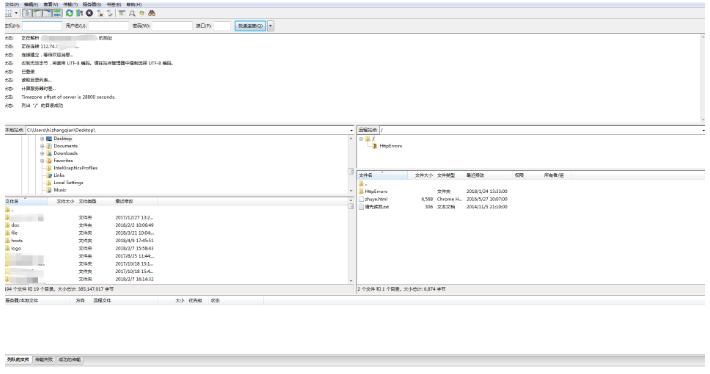Cancel current operation with black X icon

tap(90, 13)
